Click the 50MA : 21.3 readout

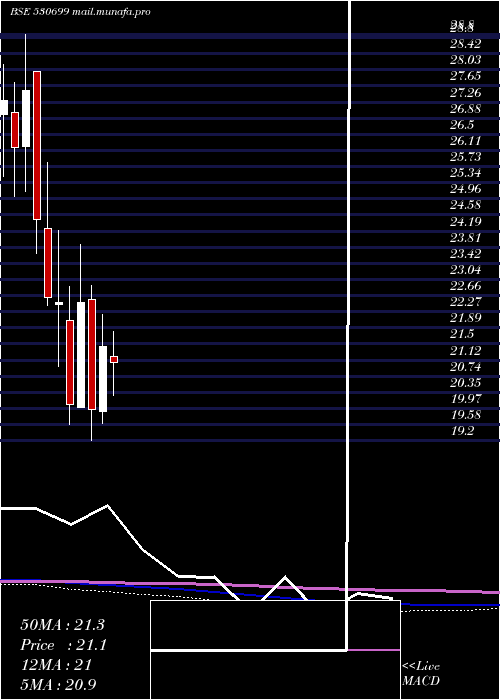[x=62, y=625]
